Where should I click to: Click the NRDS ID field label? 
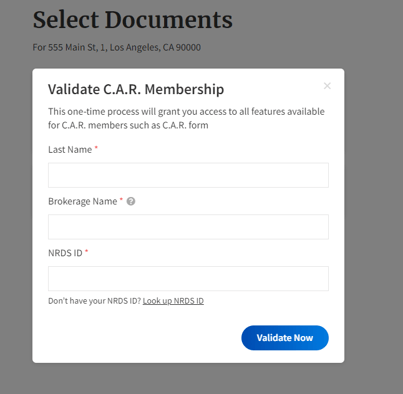pyautogui.click(x=65, y=253)
